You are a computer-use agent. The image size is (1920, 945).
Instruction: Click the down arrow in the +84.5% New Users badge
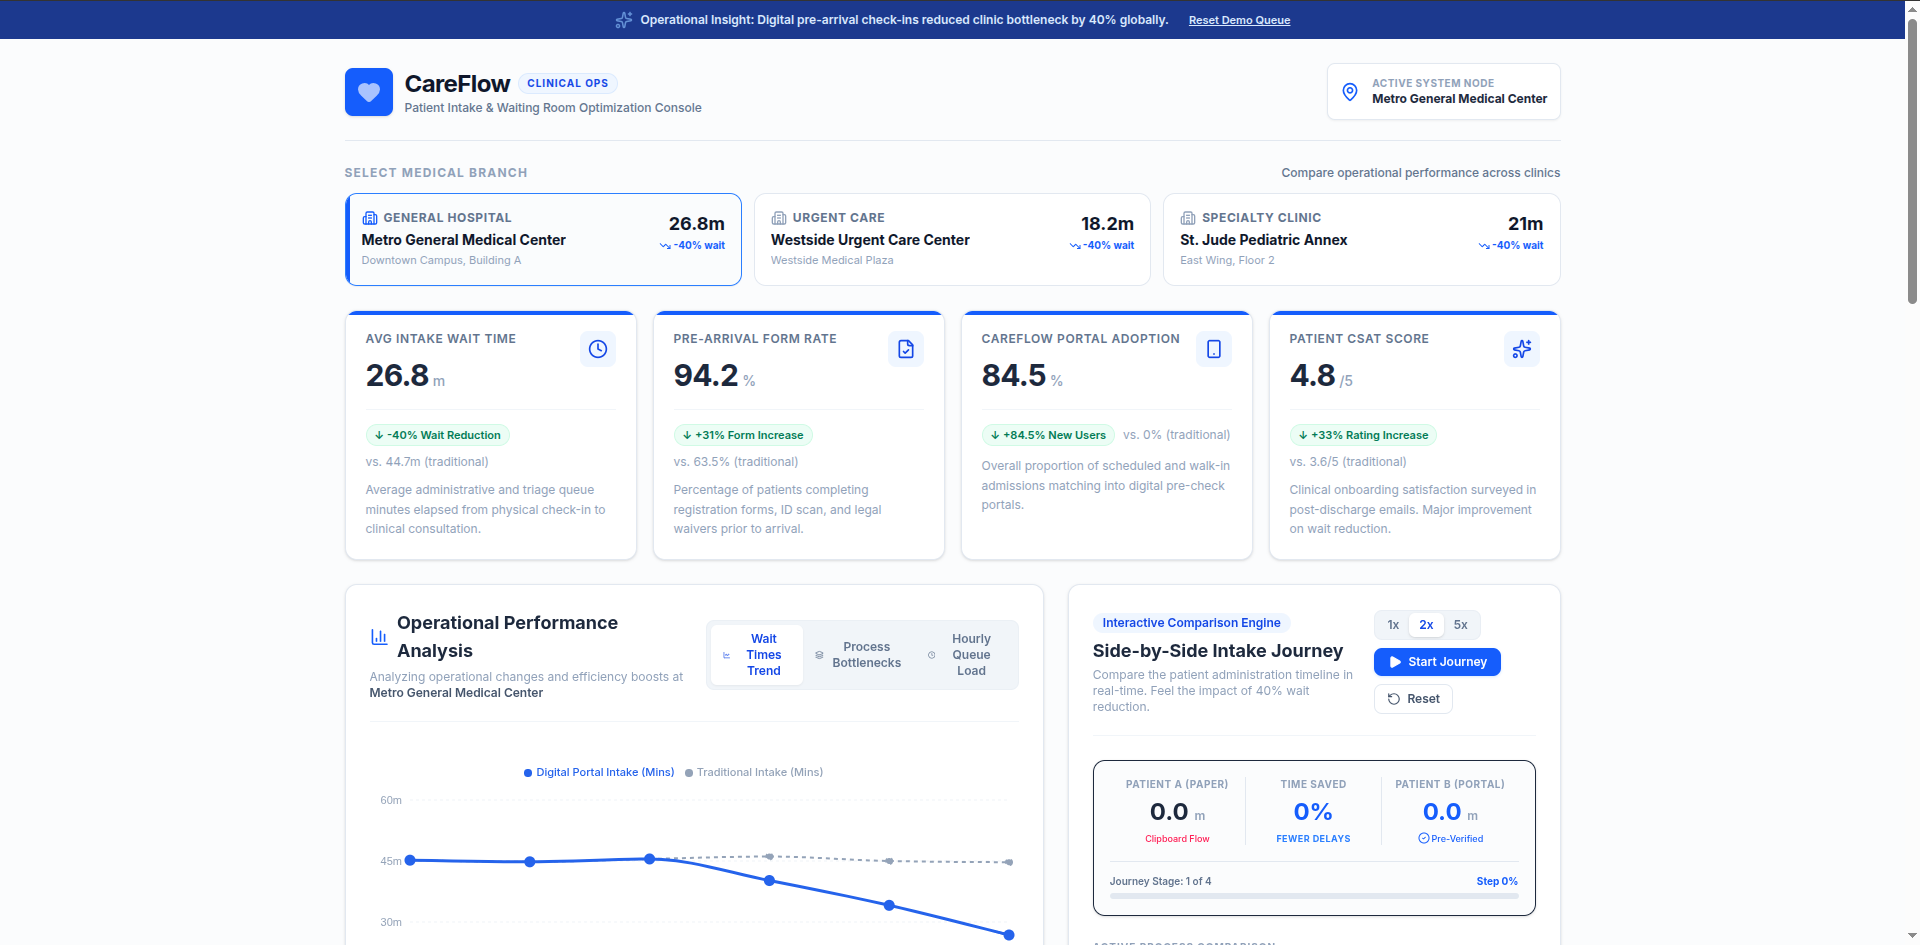pos(995,435)
